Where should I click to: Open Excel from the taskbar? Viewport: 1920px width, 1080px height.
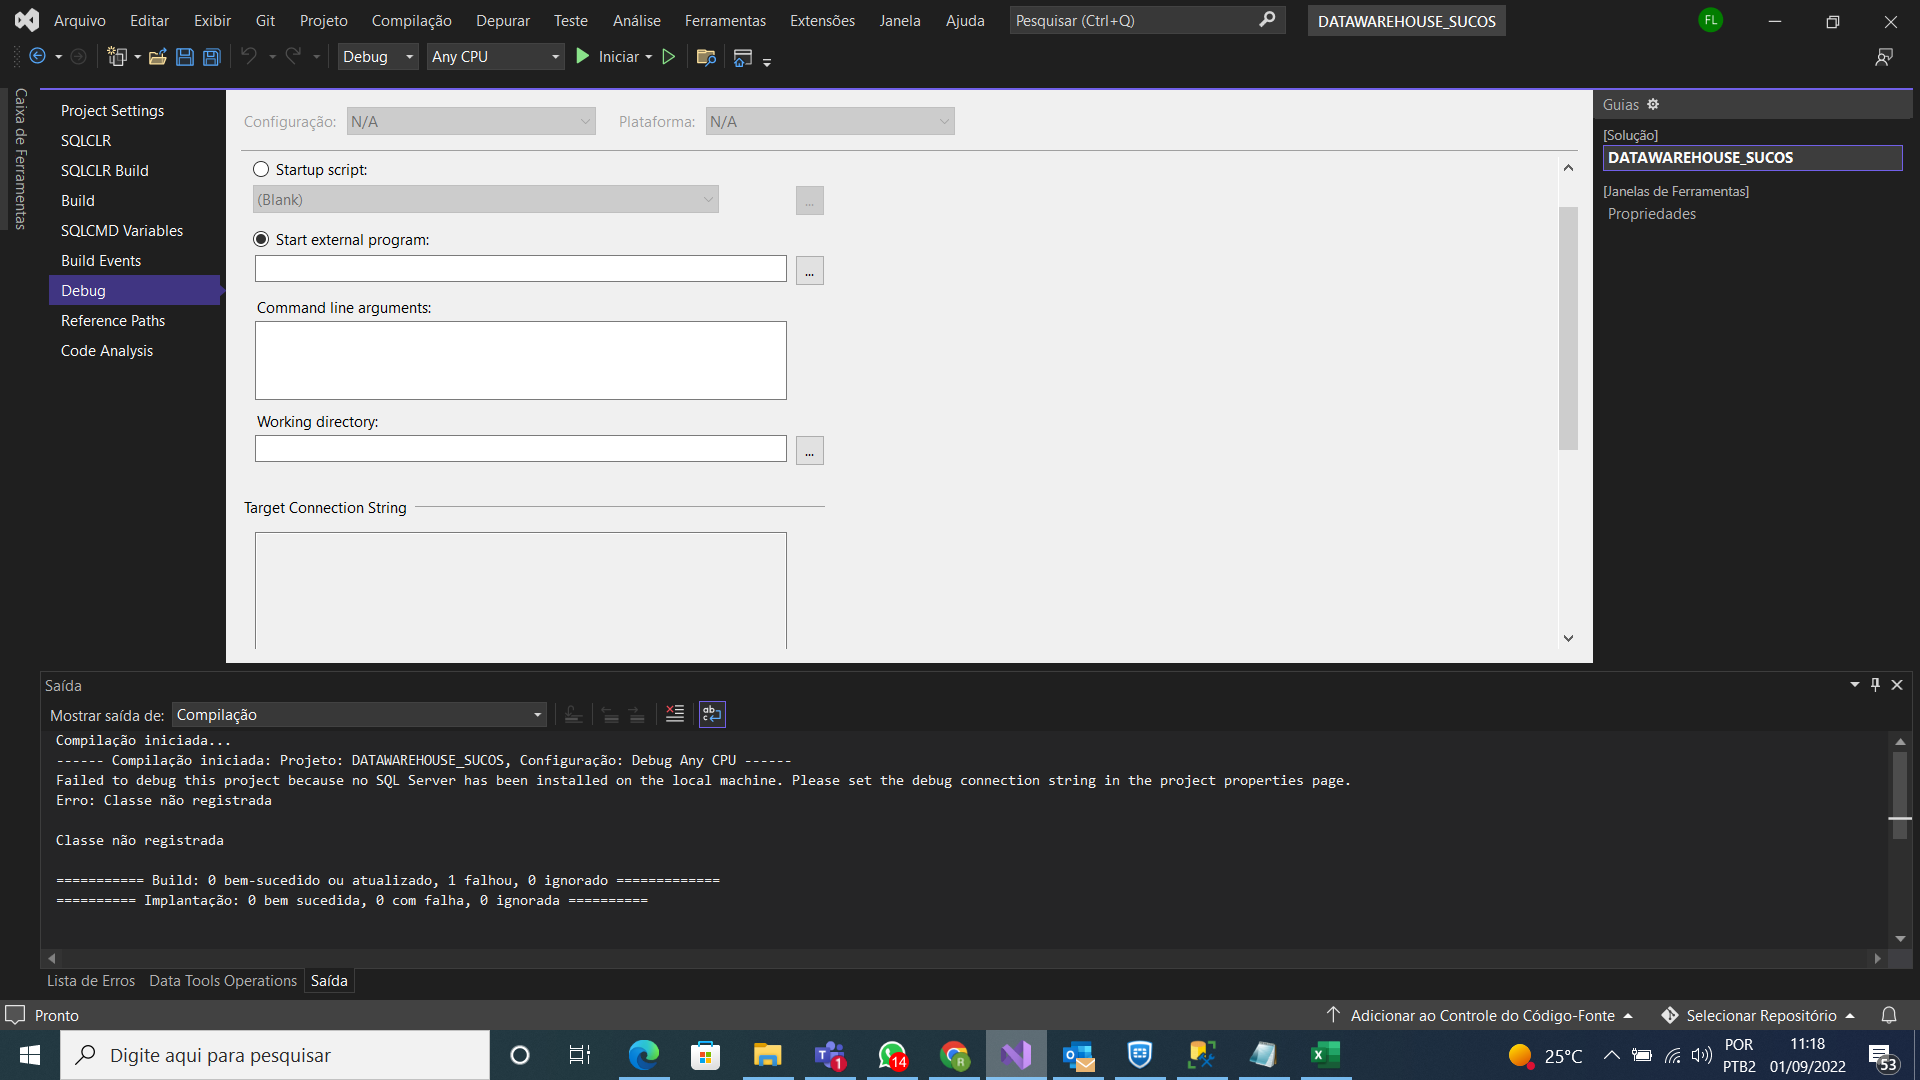pyautogui.click(x=1325, y=1055)
